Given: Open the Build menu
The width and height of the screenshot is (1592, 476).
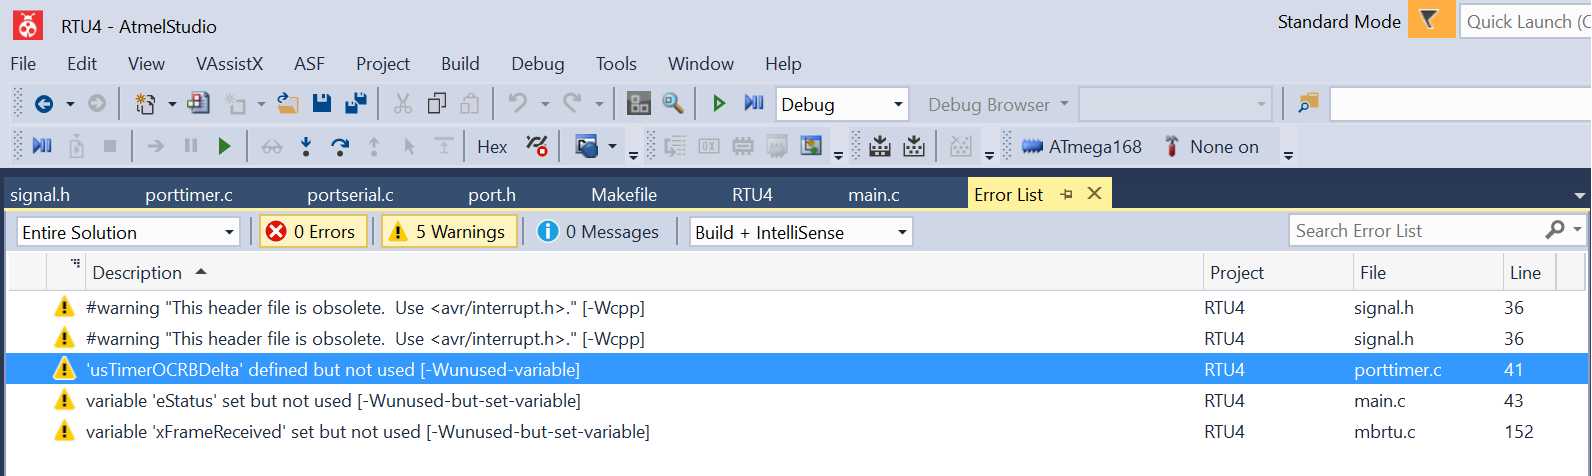Looking at the screenshot, I should [x=460, y=64].
